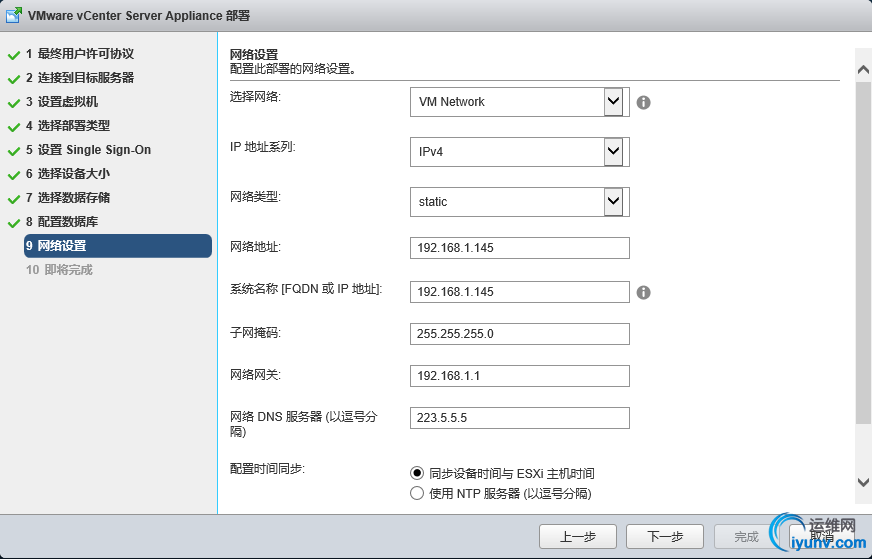Click the 网络设置 heading text

pyautogui.click(x=254, y=55)
